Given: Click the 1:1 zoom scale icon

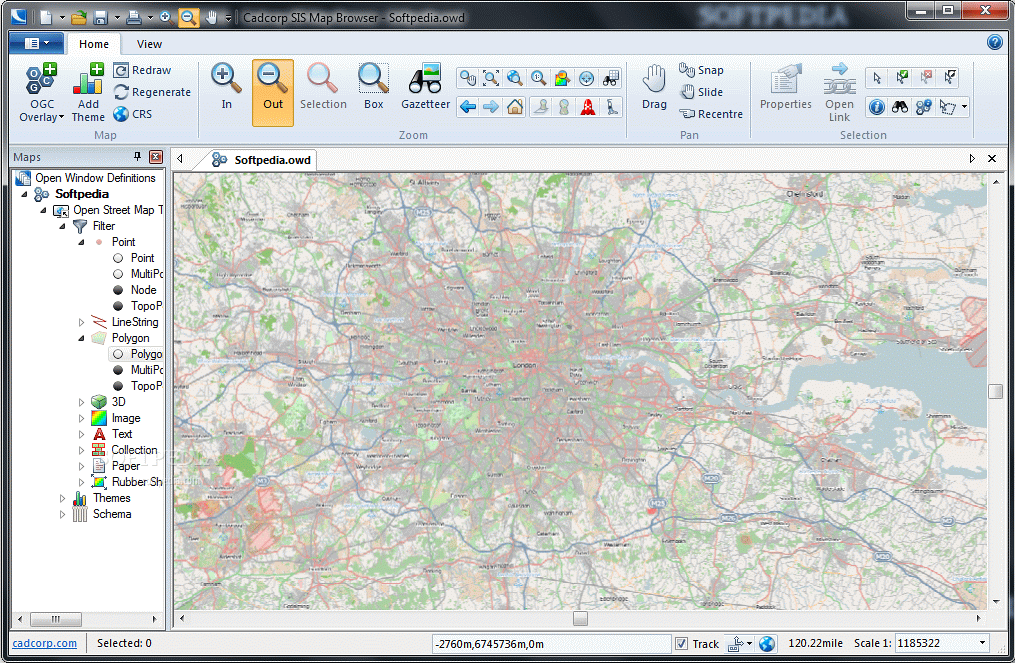Looking at the screenshot, I should (539, 78).
